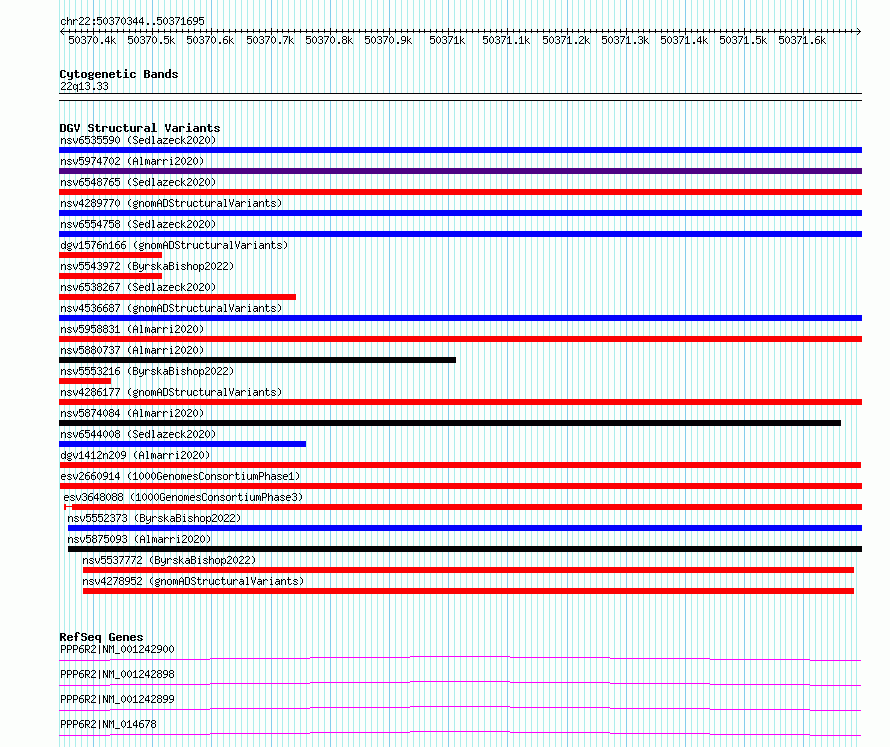This screenshot has height=747, width=890.
Task: Click the Cytogenetic Bands track title
Action: click(119, 74)
